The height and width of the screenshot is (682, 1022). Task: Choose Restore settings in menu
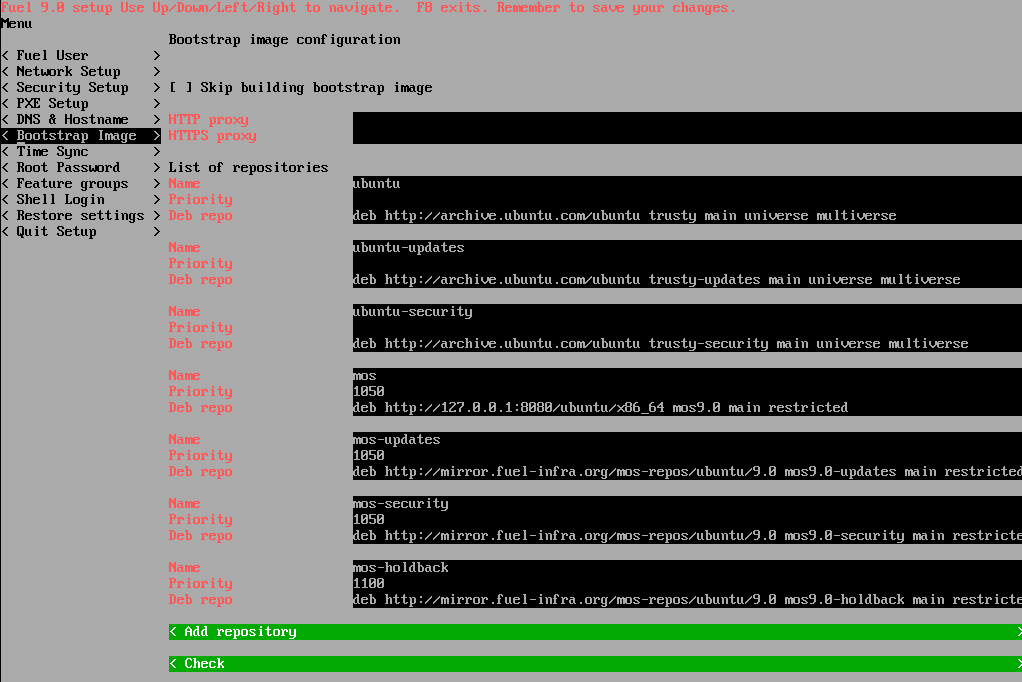tap(80, 216)
